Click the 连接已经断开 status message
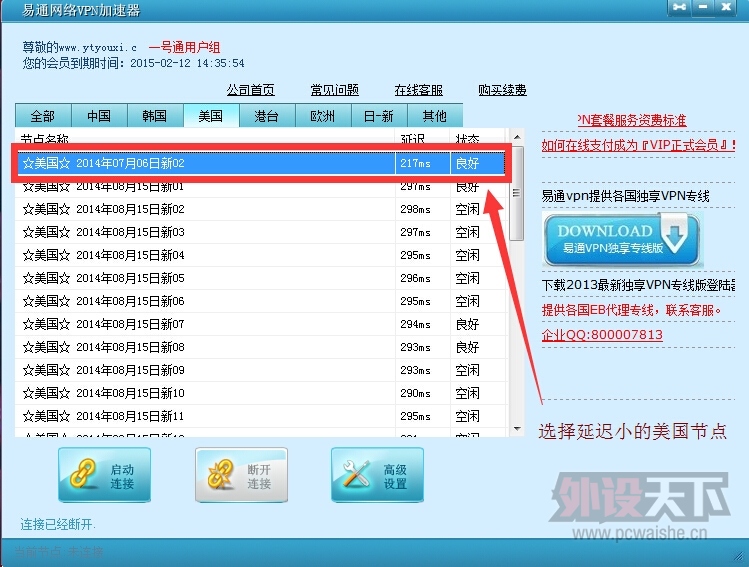Image resolution: width=749 pixels, height=567 pixels. point(58,524)
